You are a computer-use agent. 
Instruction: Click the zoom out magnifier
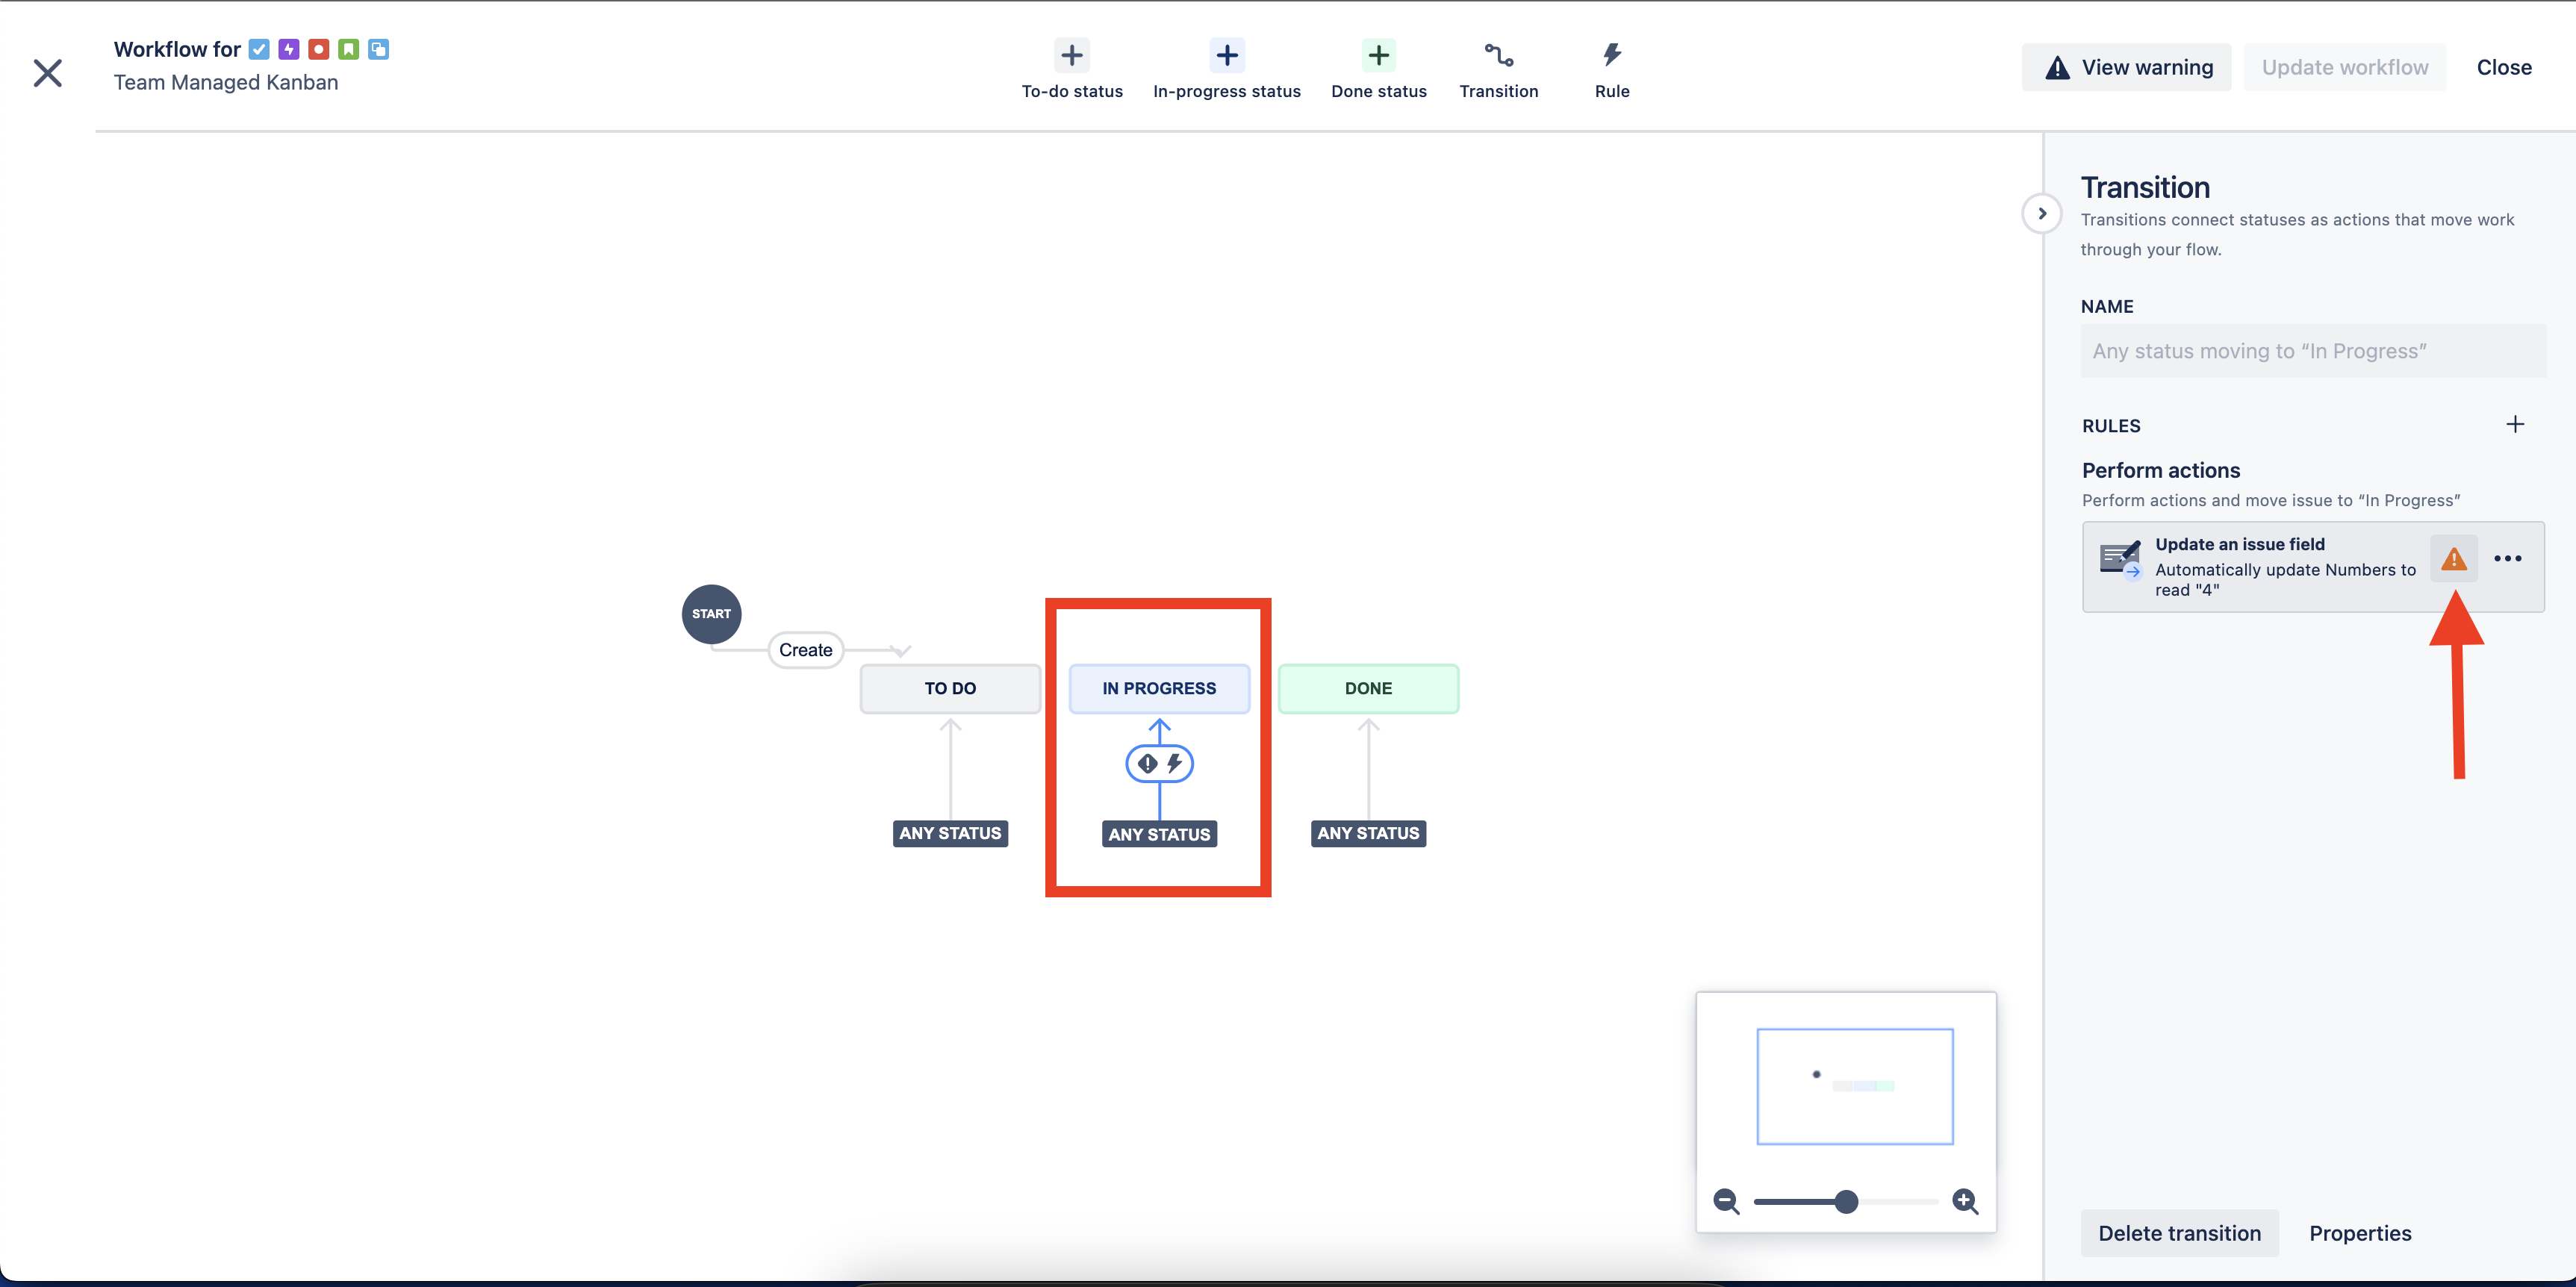click(1725, 1201)
